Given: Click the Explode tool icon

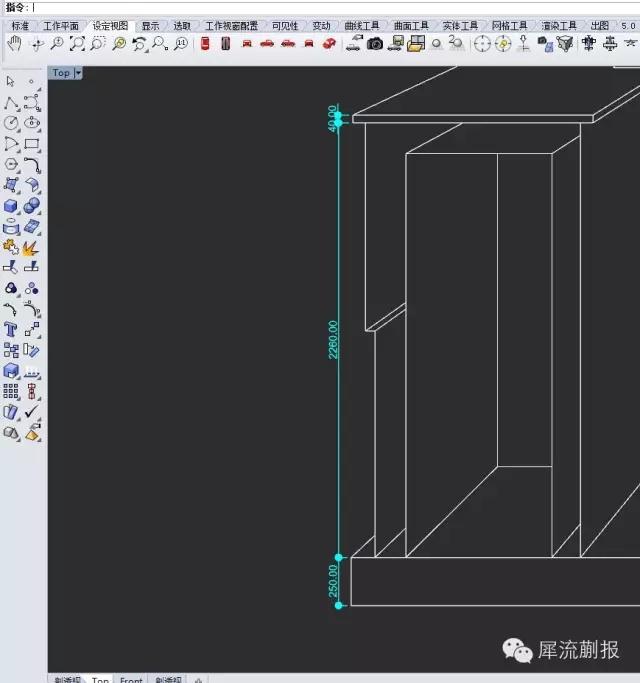Looking at the screenshot, I should [x=31, y=247].
